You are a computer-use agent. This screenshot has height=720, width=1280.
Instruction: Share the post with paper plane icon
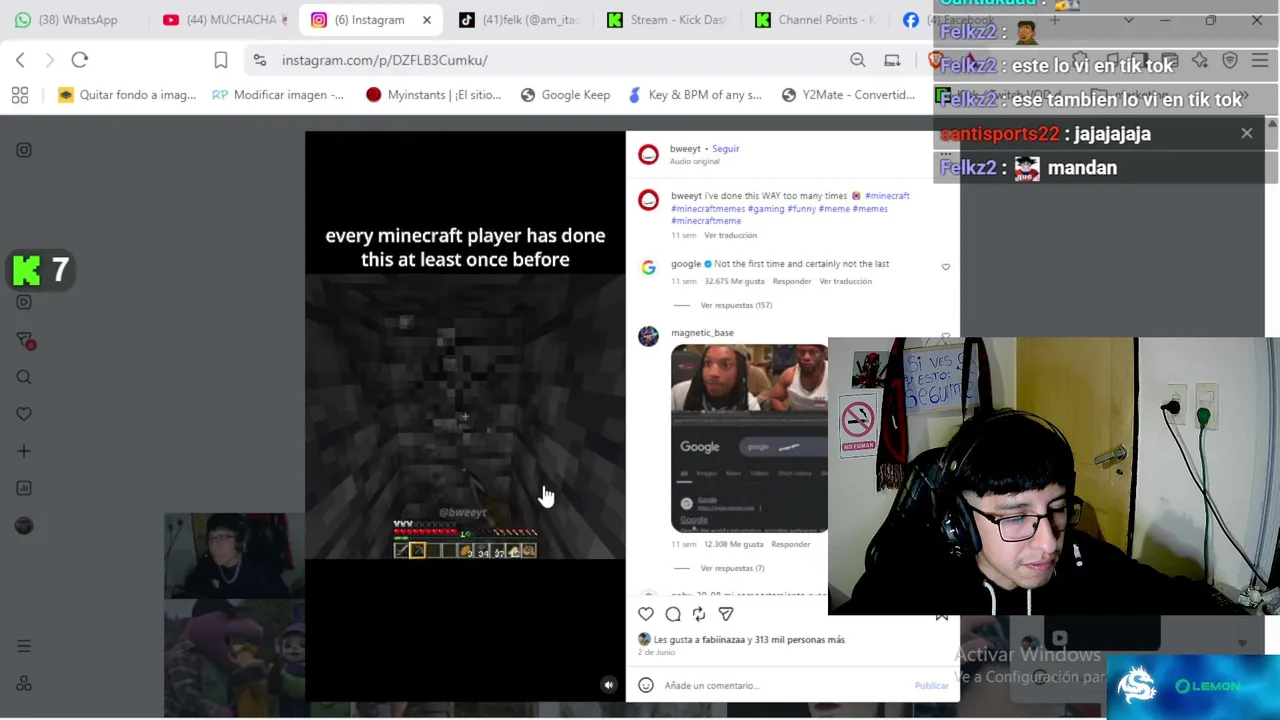coord(726,614)
